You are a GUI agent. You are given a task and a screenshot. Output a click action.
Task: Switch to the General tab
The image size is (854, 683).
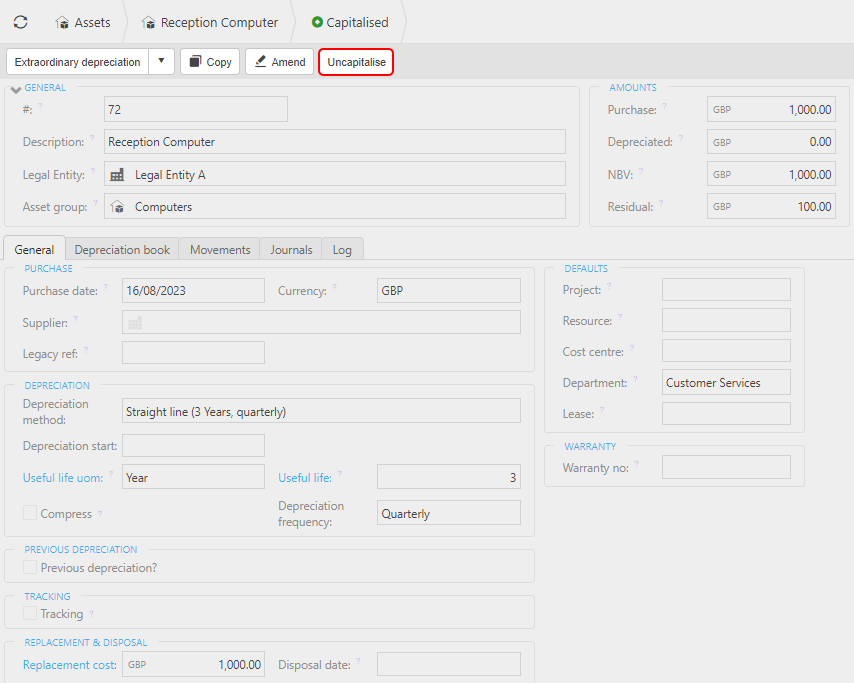tap(34, 249)
